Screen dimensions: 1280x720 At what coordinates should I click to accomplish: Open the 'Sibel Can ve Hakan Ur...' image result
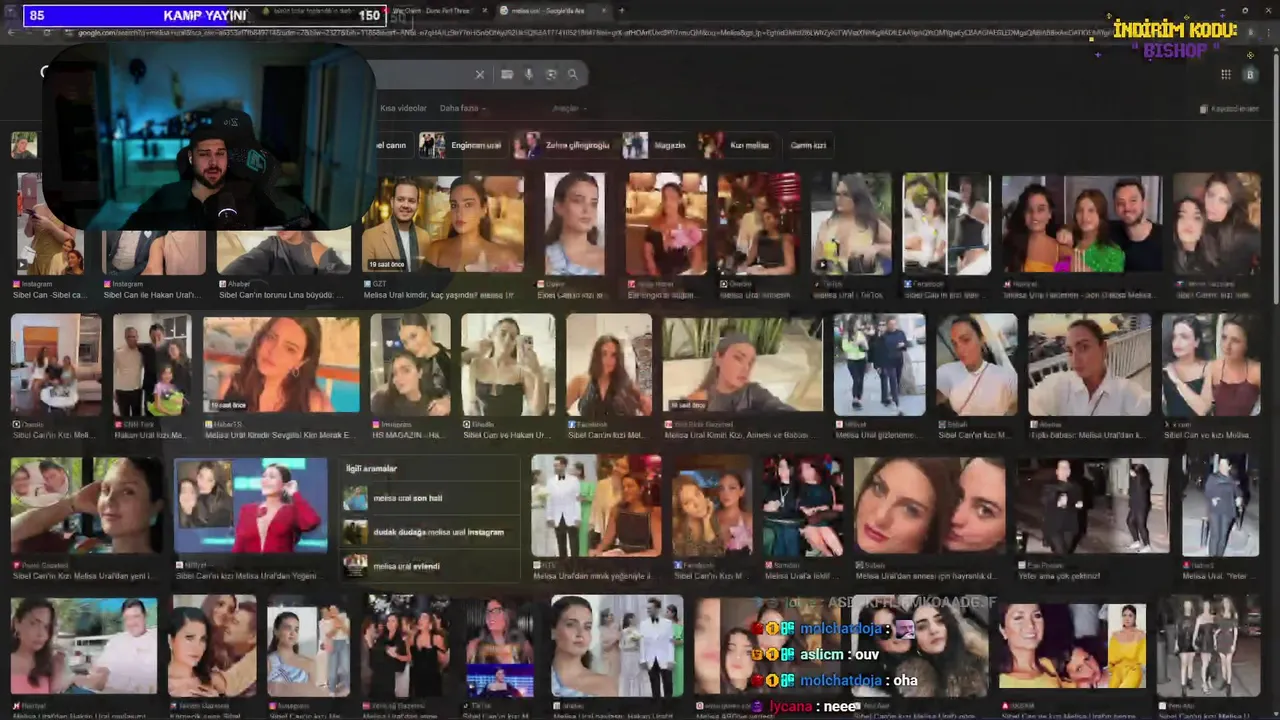(508, 364)
